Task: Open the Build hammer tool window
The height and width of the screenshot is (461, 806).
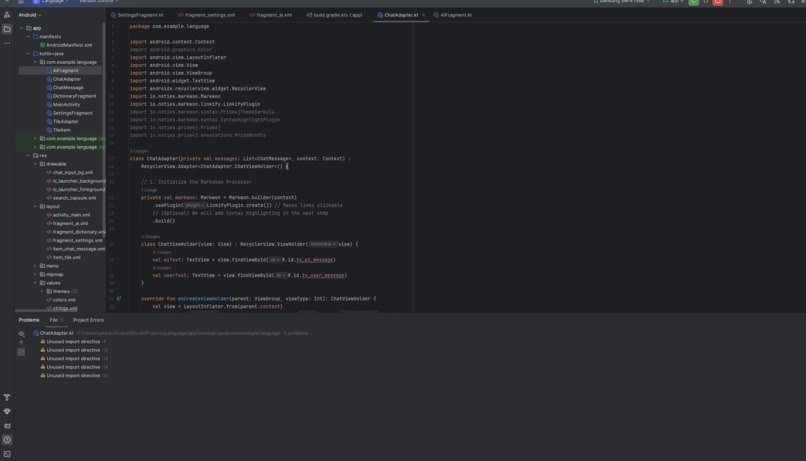Action: point(7,397)
